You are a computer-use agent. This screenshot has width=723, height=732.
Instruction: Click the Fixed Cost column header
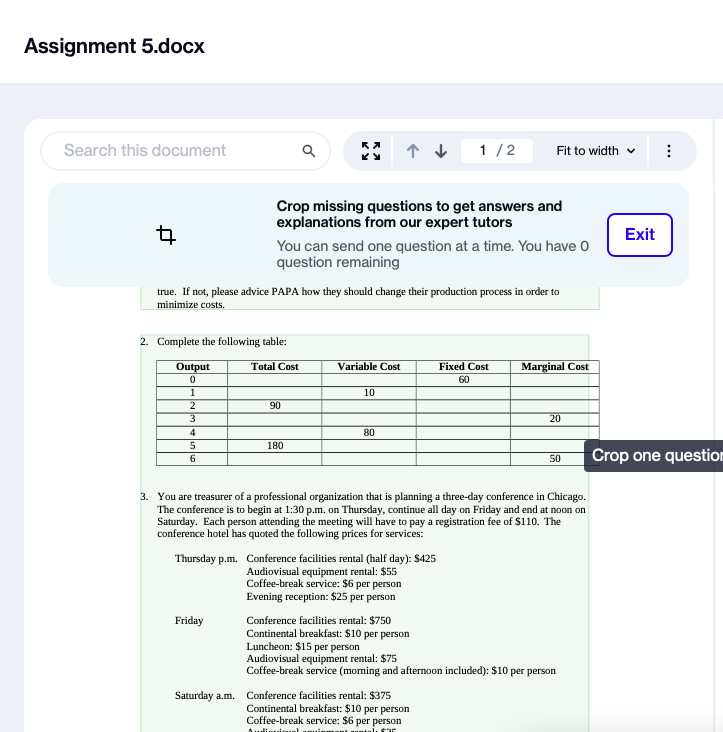tap(463, 366)
